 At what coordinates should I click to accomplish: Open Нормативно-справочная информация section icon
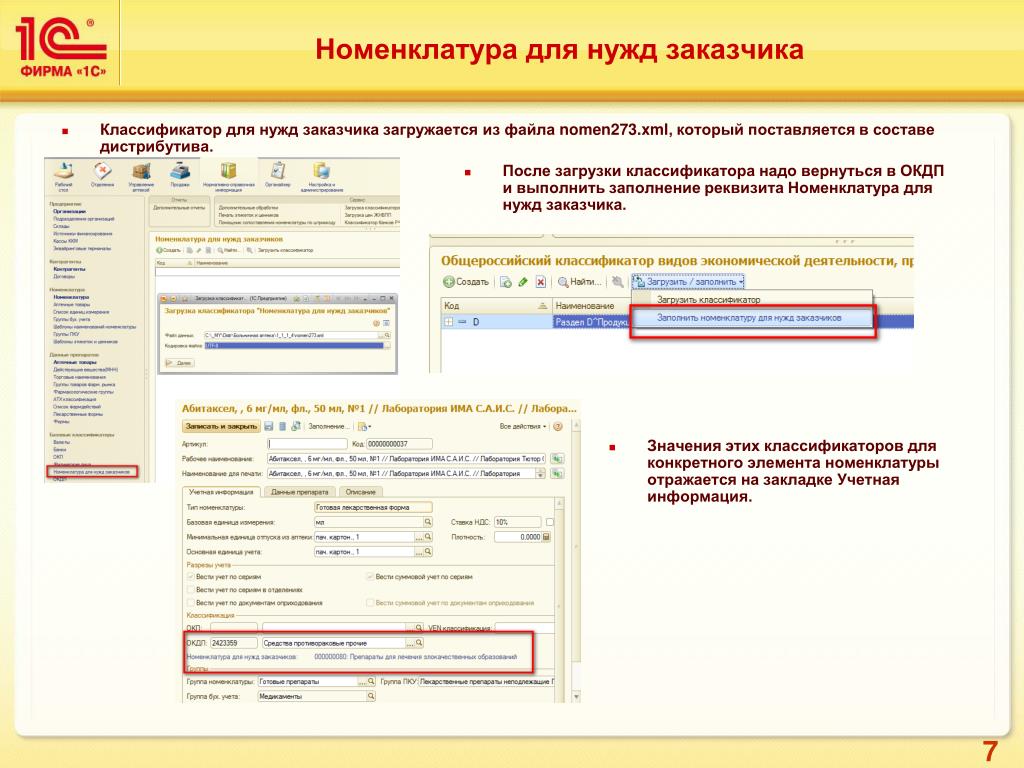228,171
